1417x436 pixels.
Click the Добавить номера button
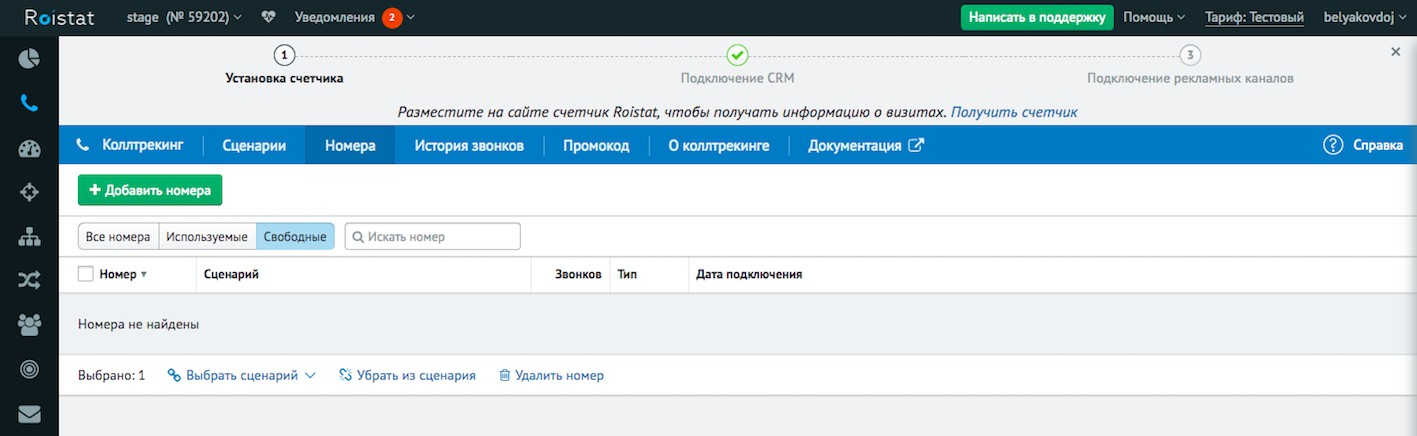point(150,190)
